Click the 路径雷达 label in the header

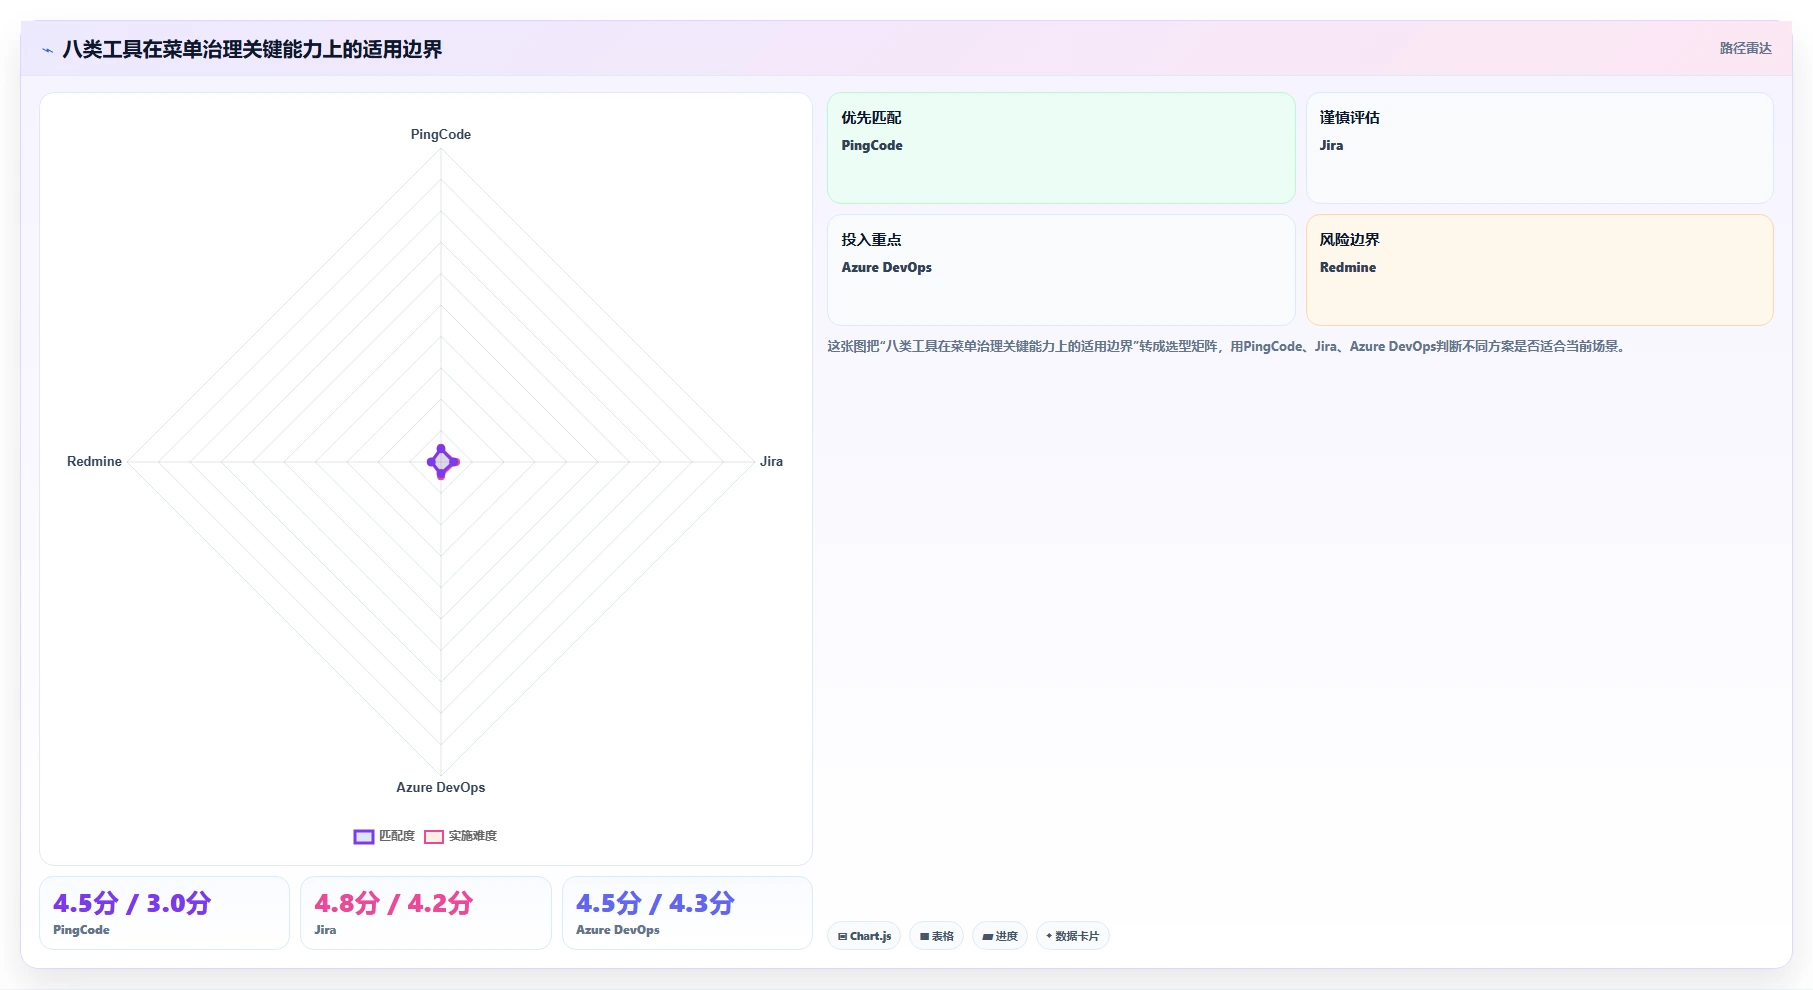1745,48
